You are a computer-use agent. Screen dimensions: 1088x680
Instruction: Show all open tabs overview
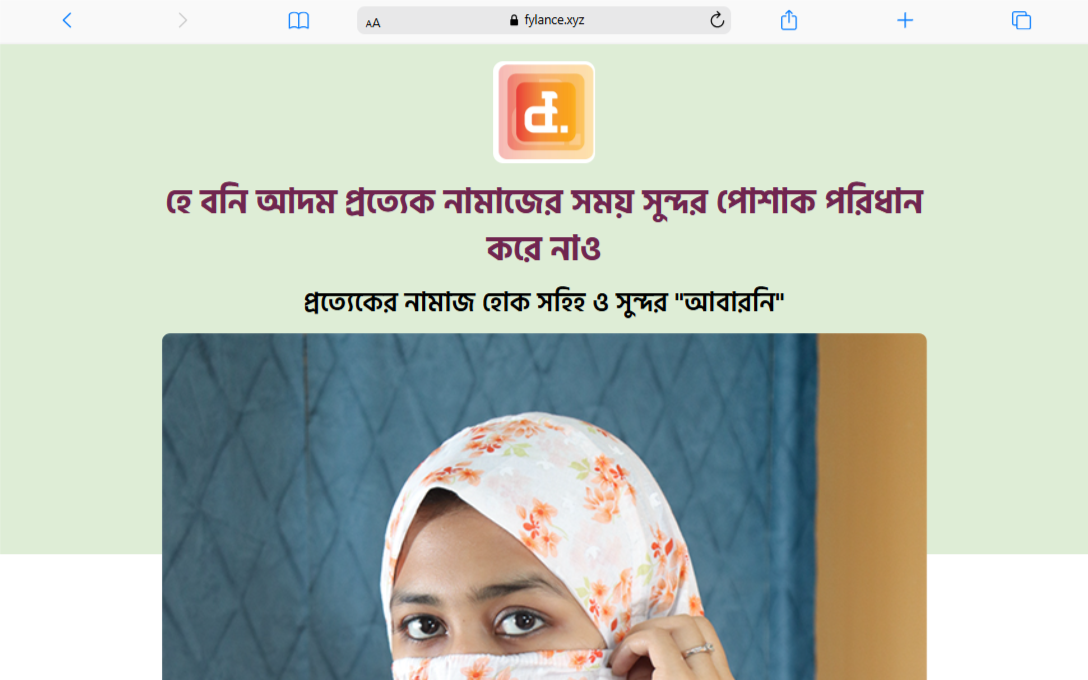coord(1021,20)
